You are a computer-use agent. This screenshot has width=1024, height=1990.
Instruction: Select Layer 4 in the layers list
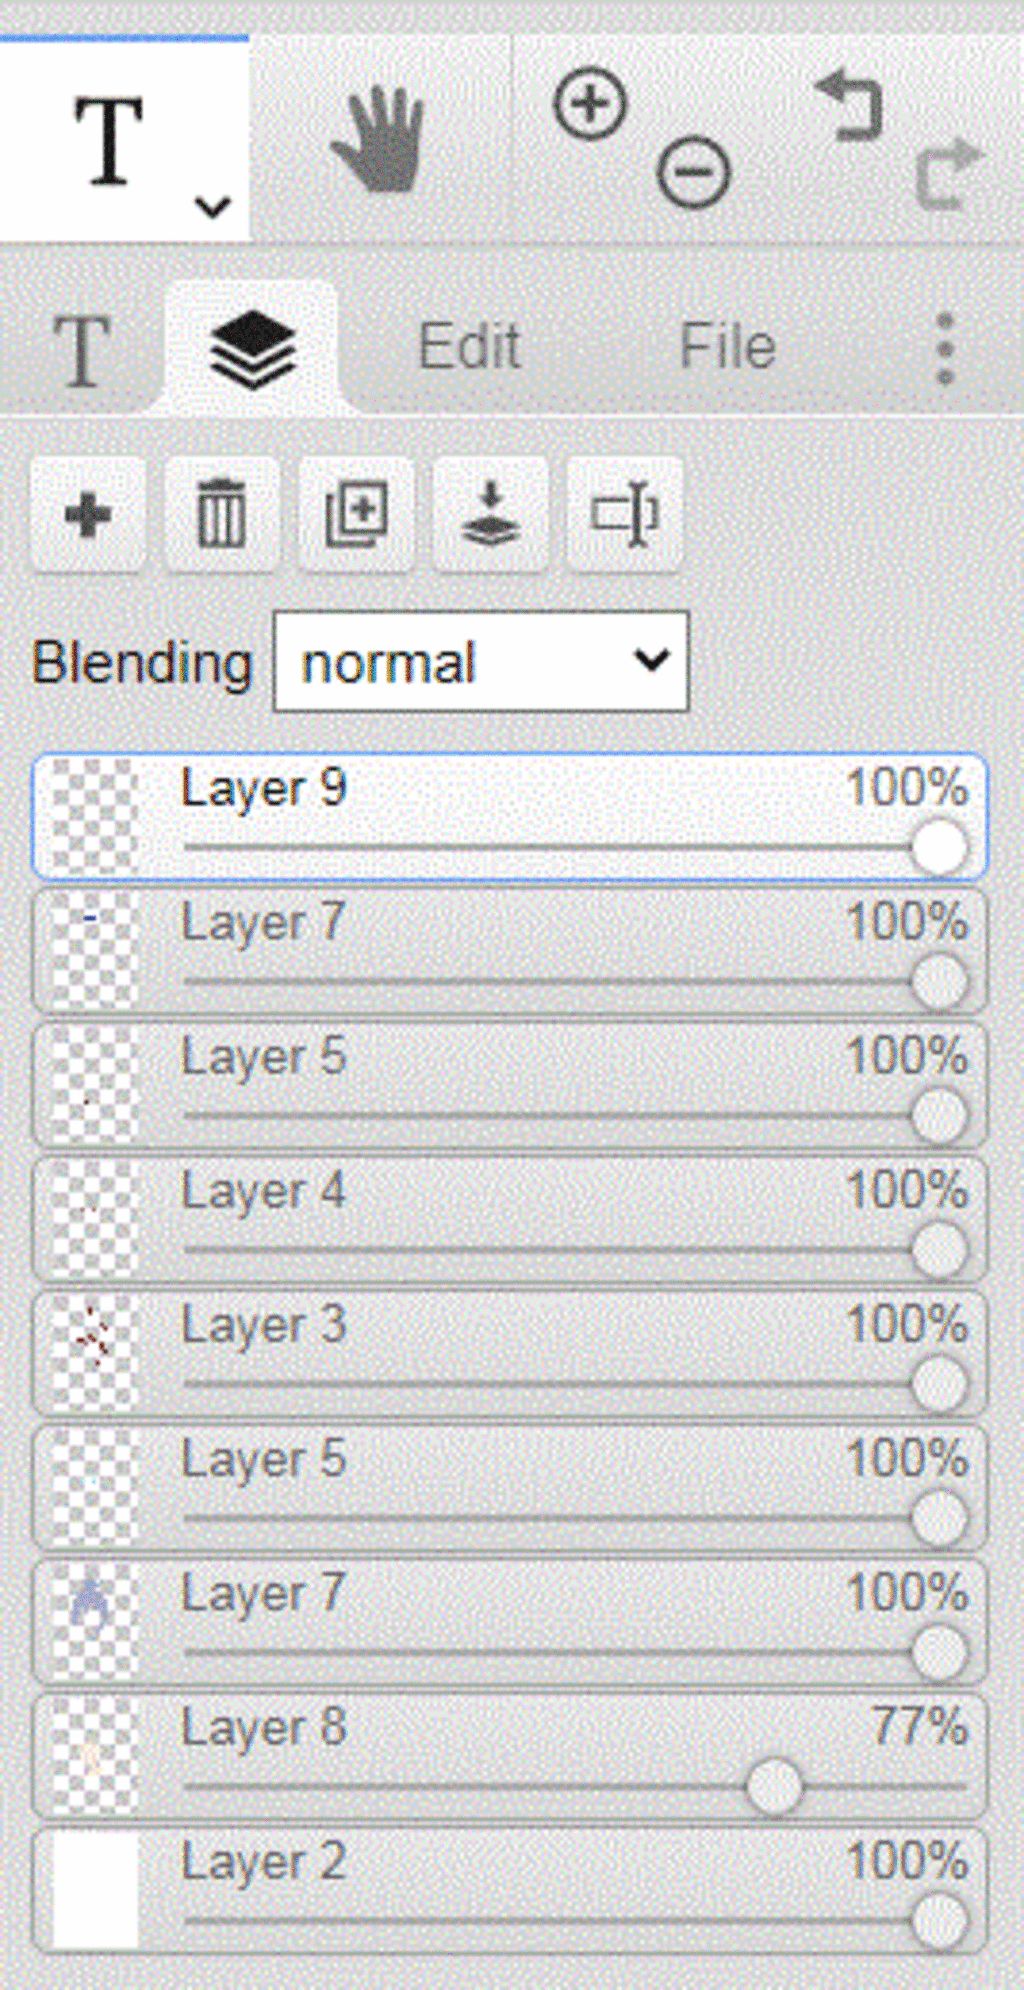coord(510,1220)
